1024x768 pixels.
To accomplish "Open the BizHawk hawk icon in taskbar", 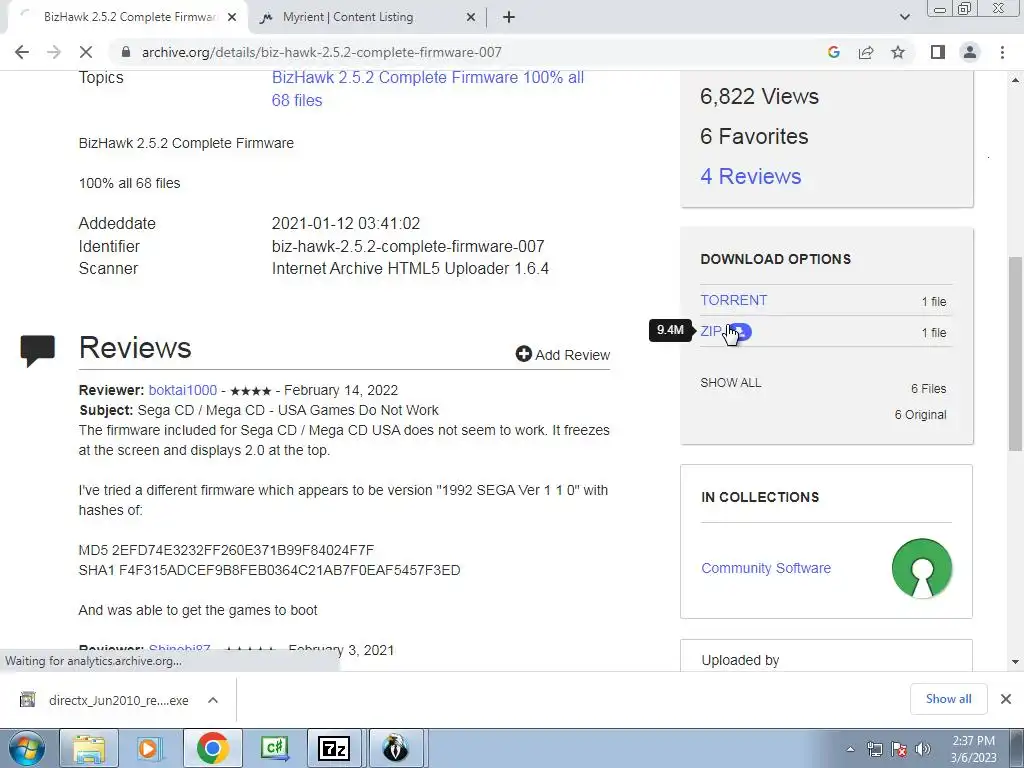I will tap(396, 748).
